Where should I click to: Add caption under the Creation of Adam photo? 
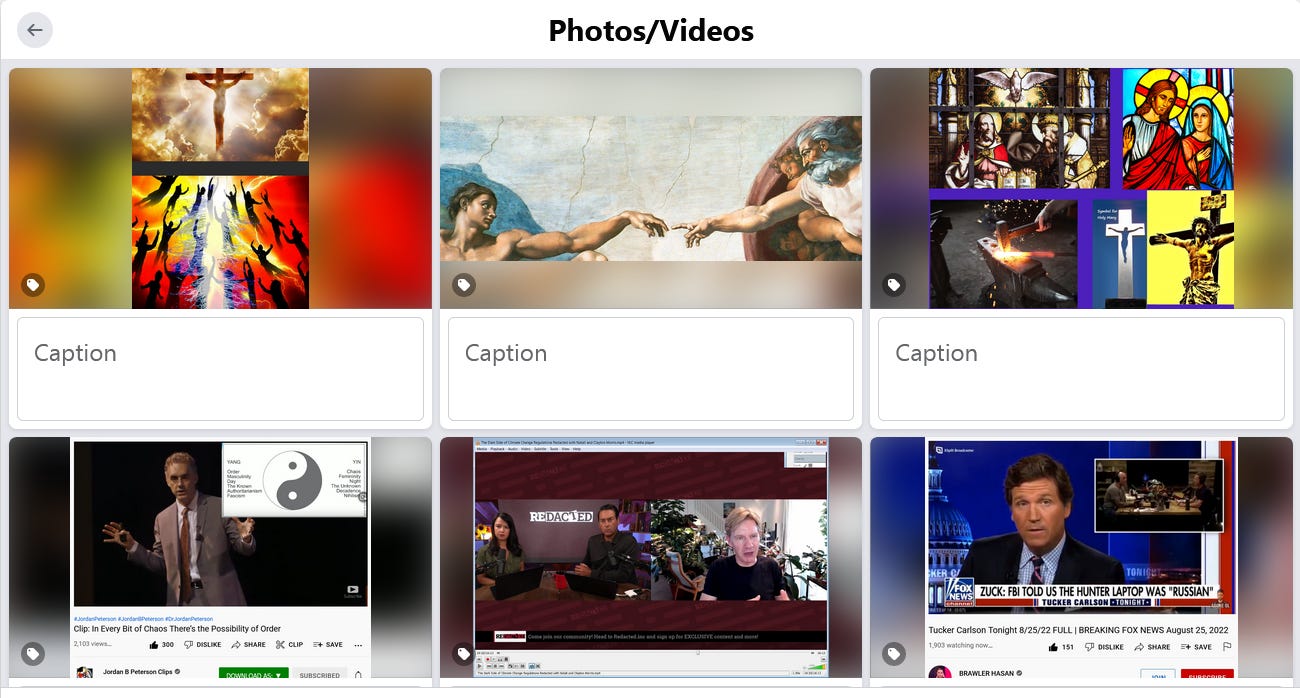(651, 369)
